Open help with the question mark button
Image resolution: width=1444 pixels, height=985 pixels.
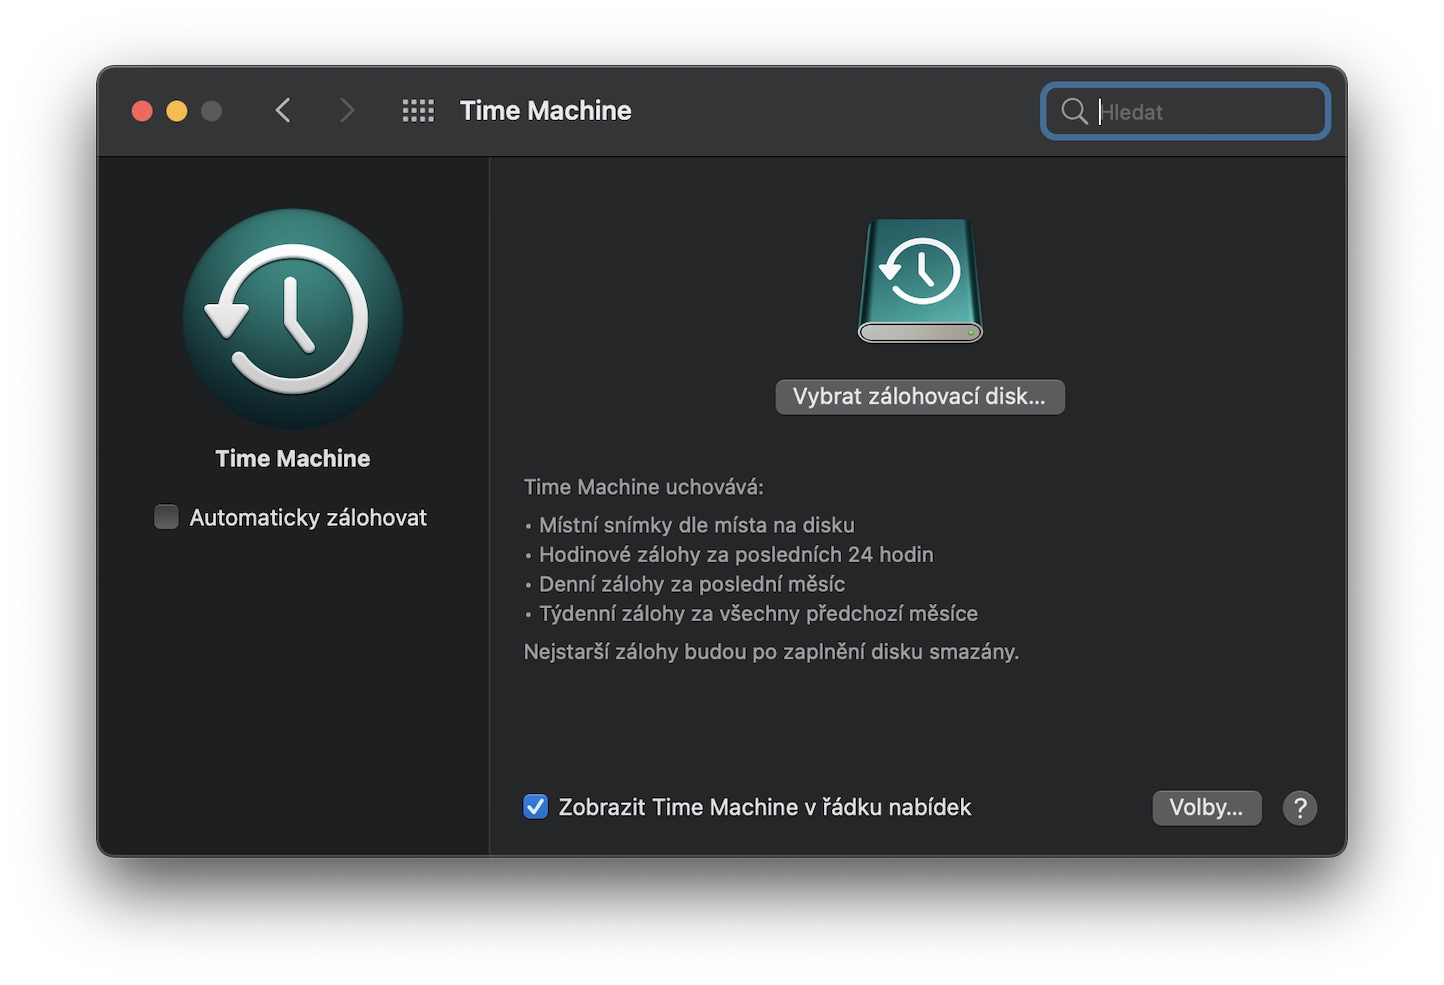1300,808
